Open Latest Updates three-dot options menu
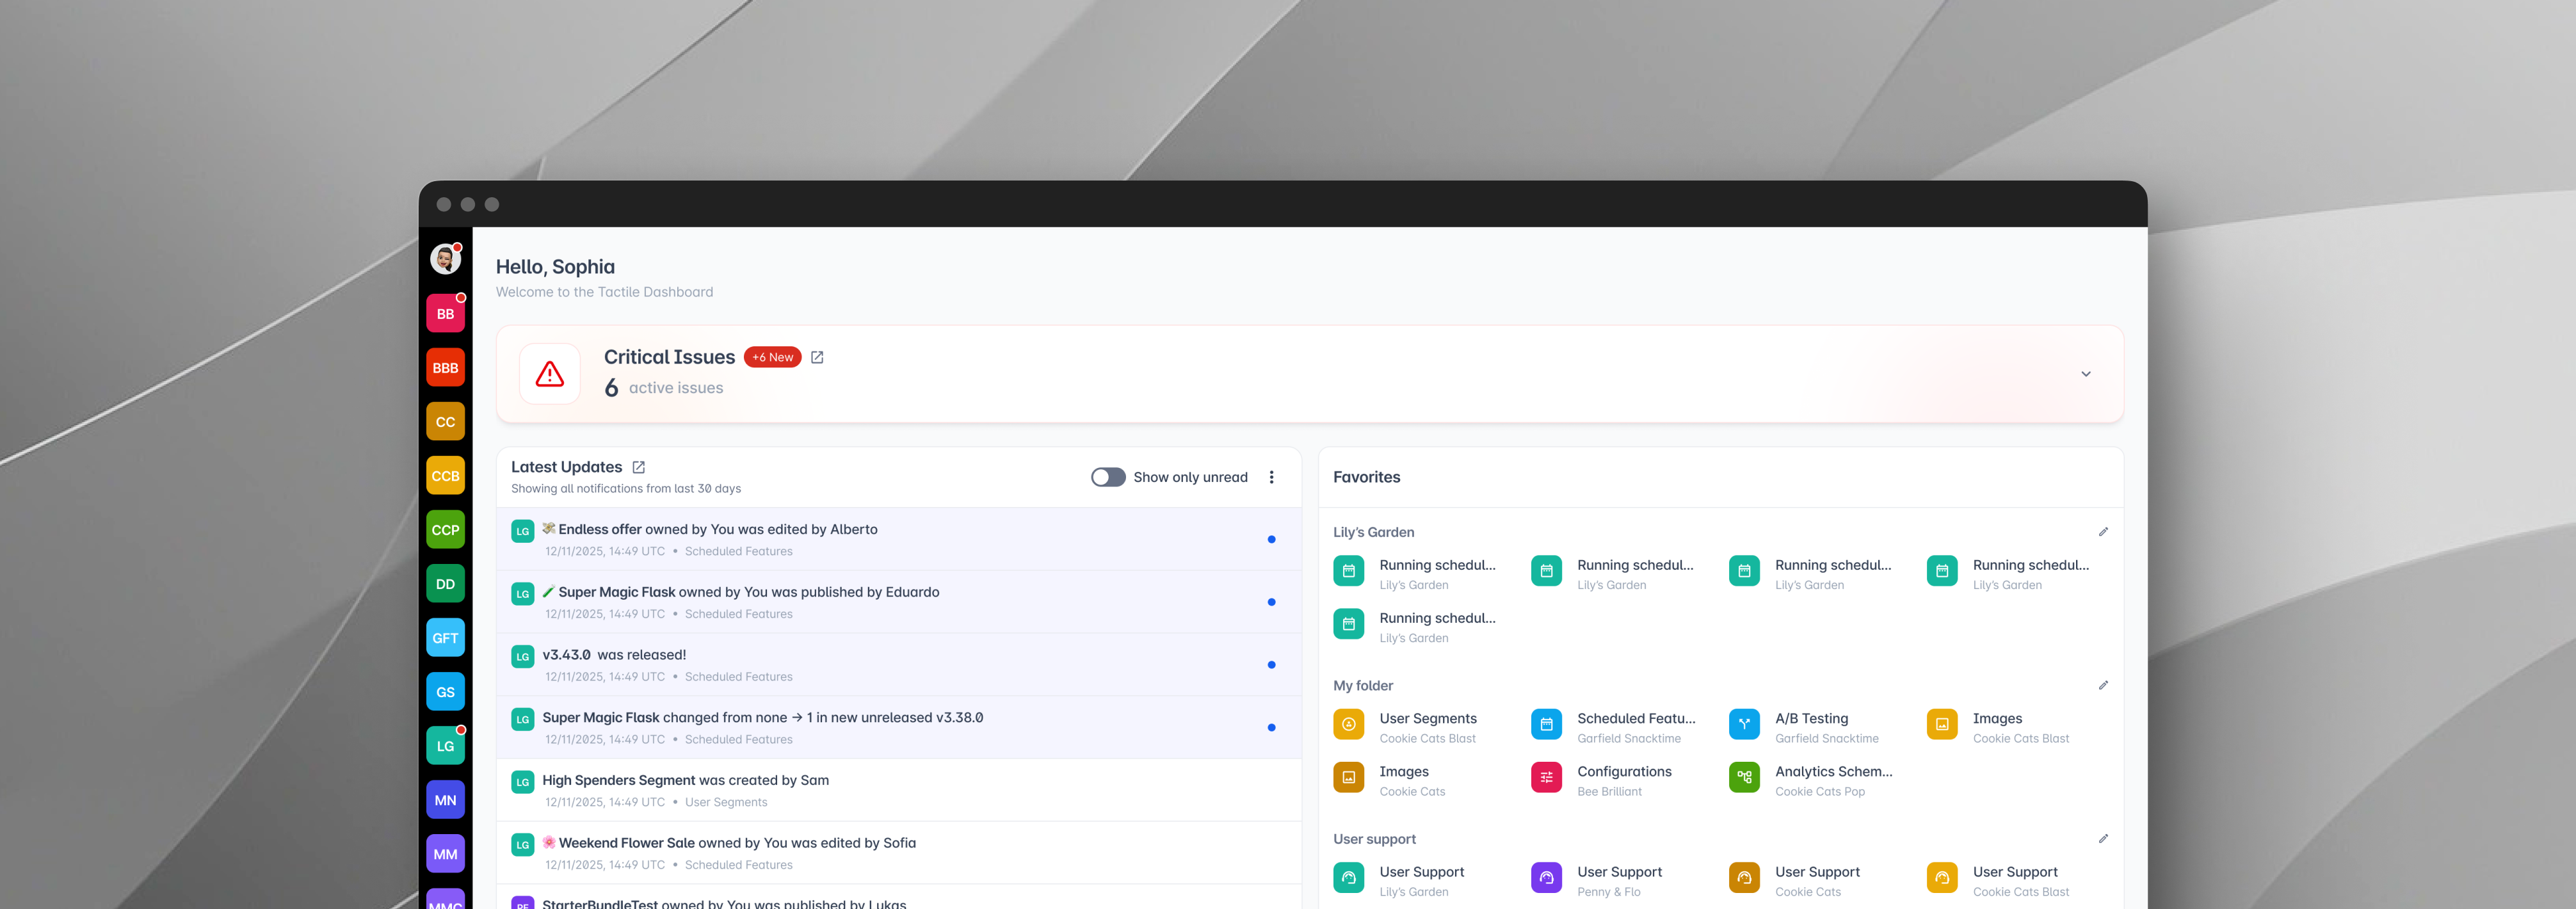Image resolution: width=2576 pixels, height=909 pixels. click(1271, 477)
